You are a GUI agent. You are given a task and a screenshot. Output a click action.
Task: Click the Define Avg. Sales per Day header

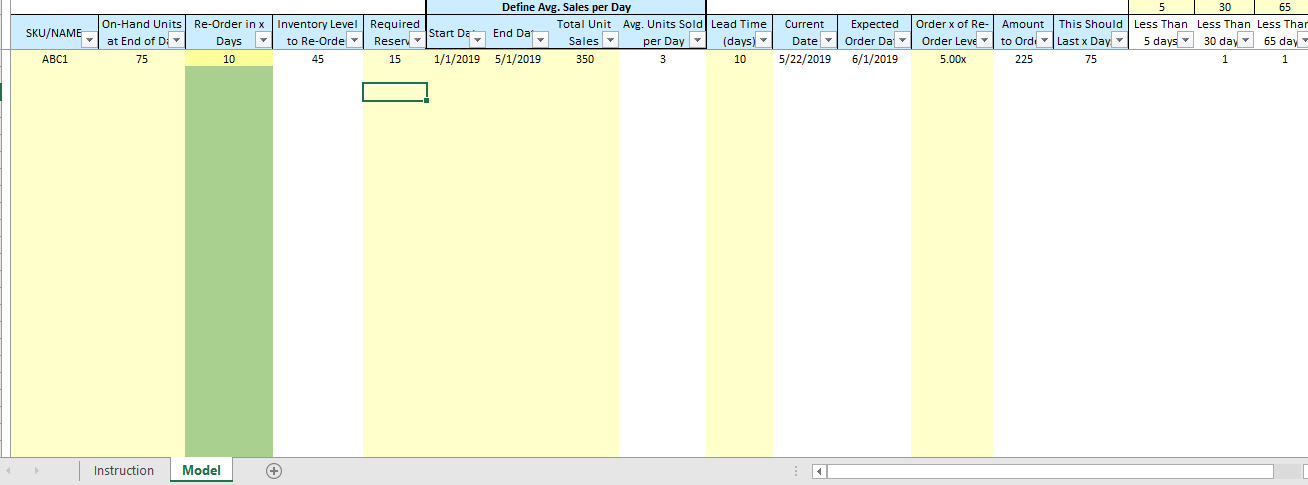pos(566,7)
